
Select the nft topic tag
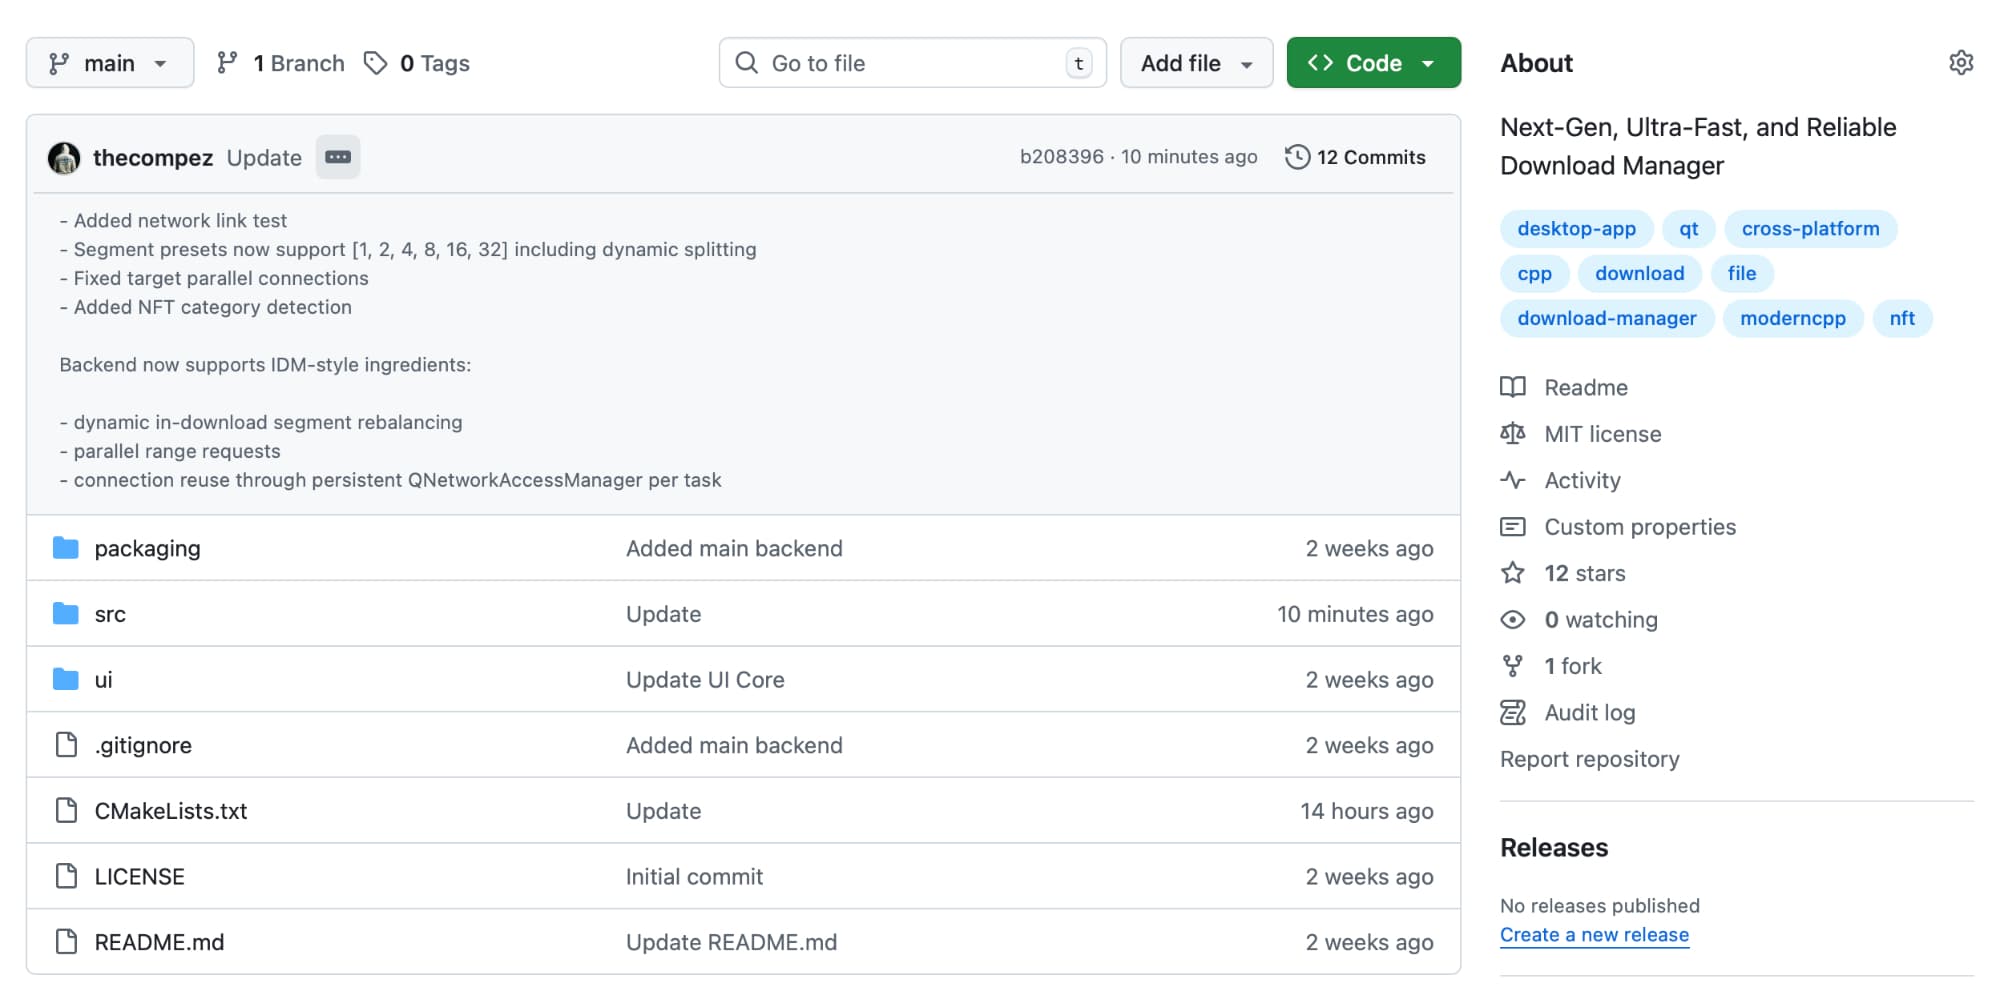click(1901, 318)
